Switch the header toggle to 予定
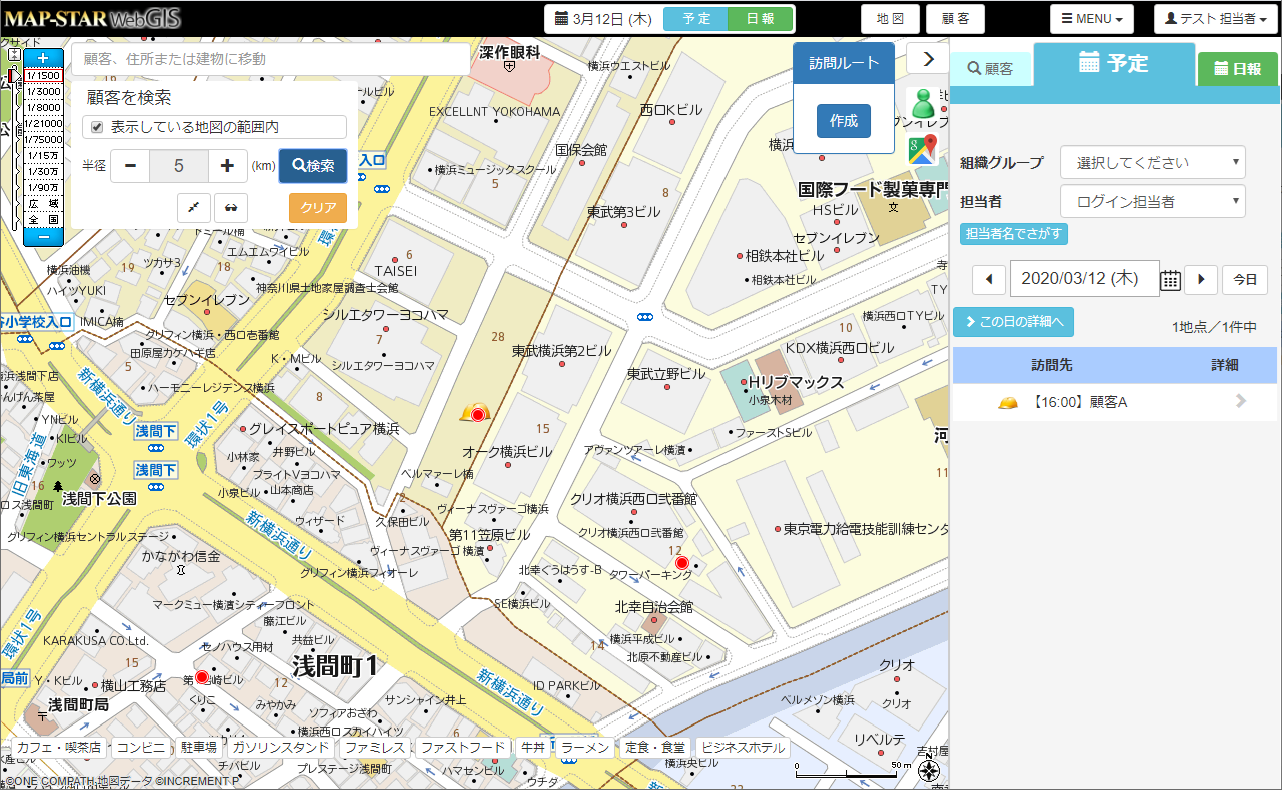Viewport: 1282px width, 790px height. [696, 19]
